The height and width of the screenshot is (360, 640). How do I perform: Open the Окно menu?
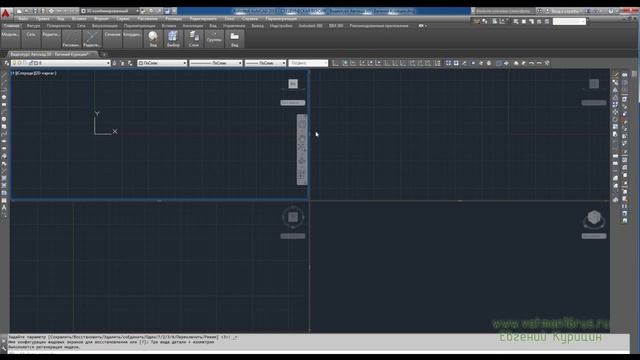229,19
